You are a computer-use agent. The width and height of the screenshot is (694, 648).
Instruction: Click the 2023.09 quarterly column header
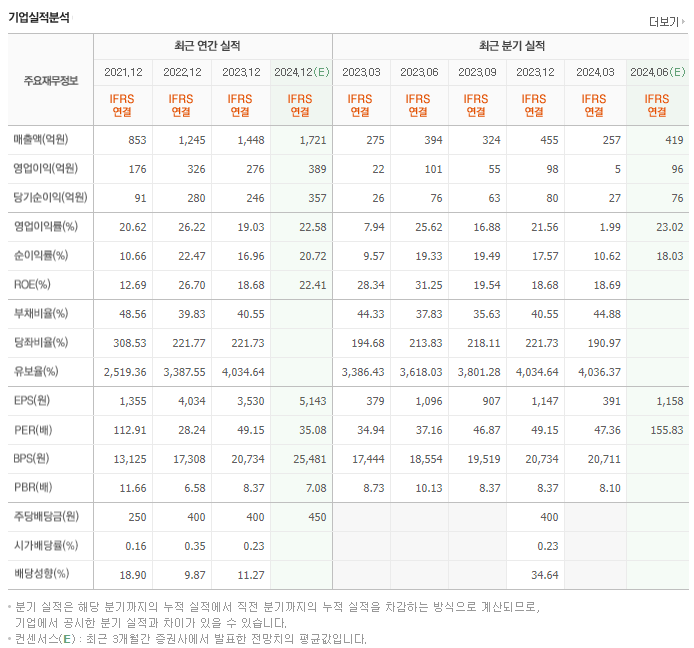477,72
